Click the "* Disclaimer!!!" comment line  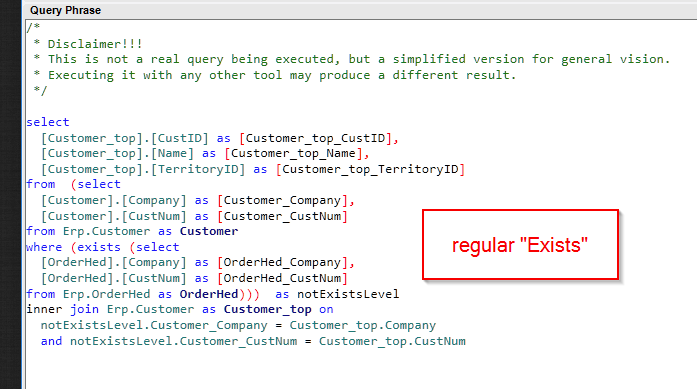click(x=88, y=44)
